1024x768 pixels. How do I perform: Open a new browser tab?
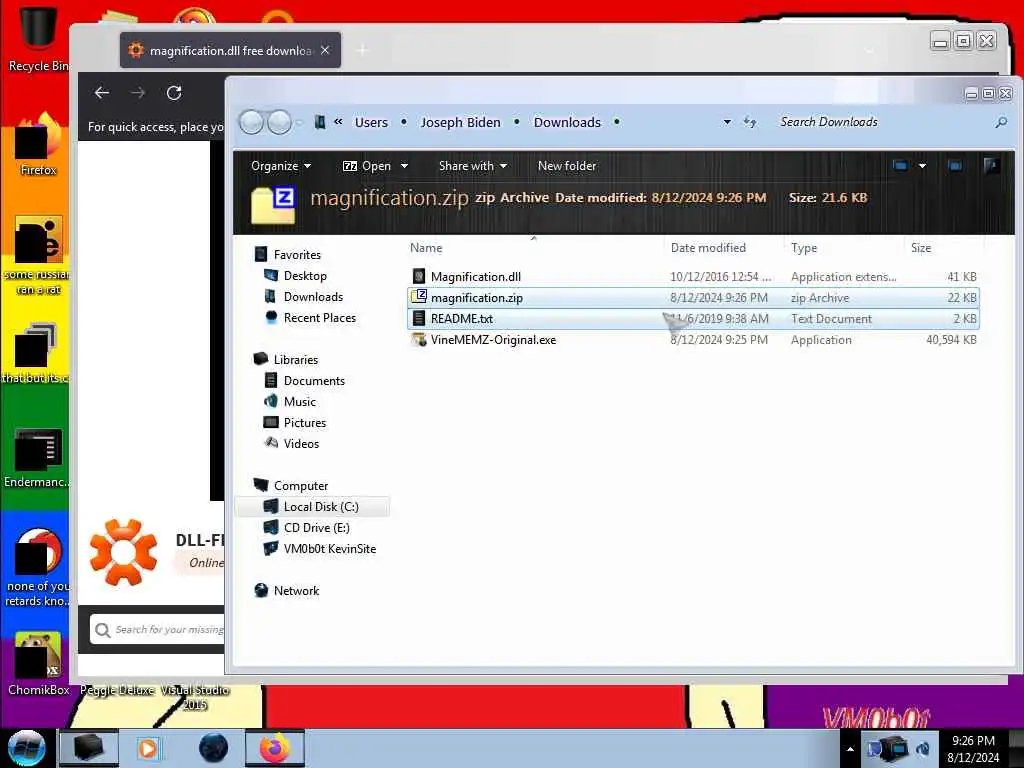coord(362,50)
